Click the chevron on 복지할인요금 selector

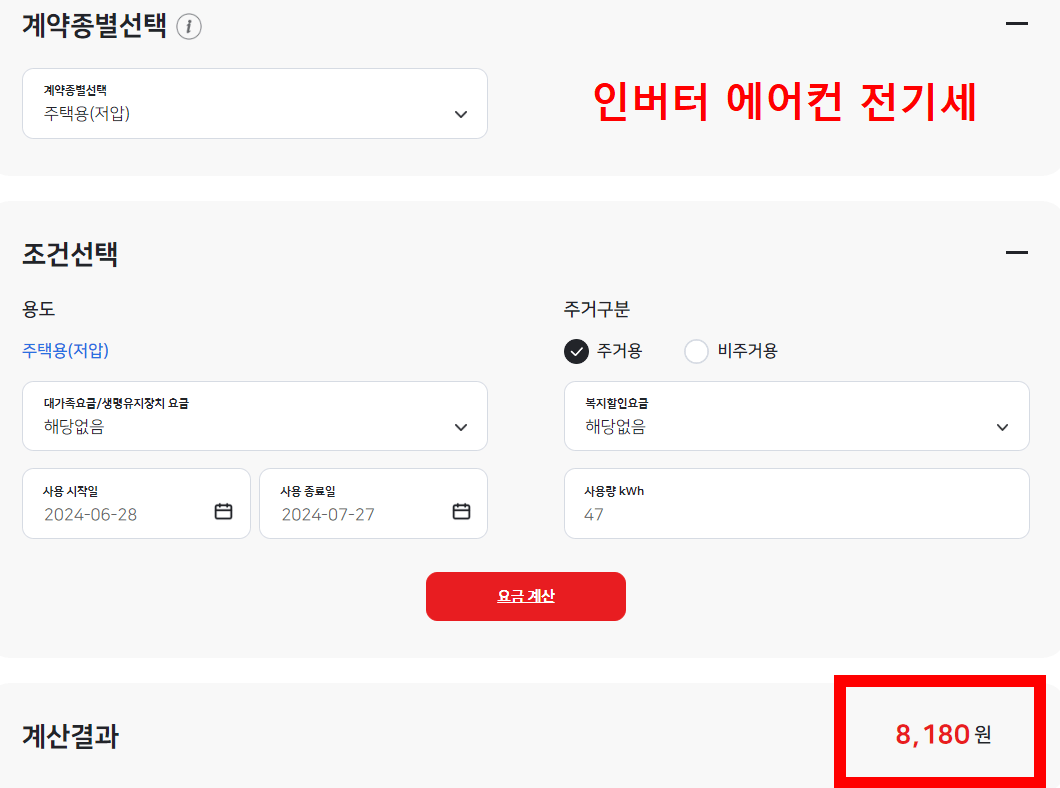(1003, 427)
